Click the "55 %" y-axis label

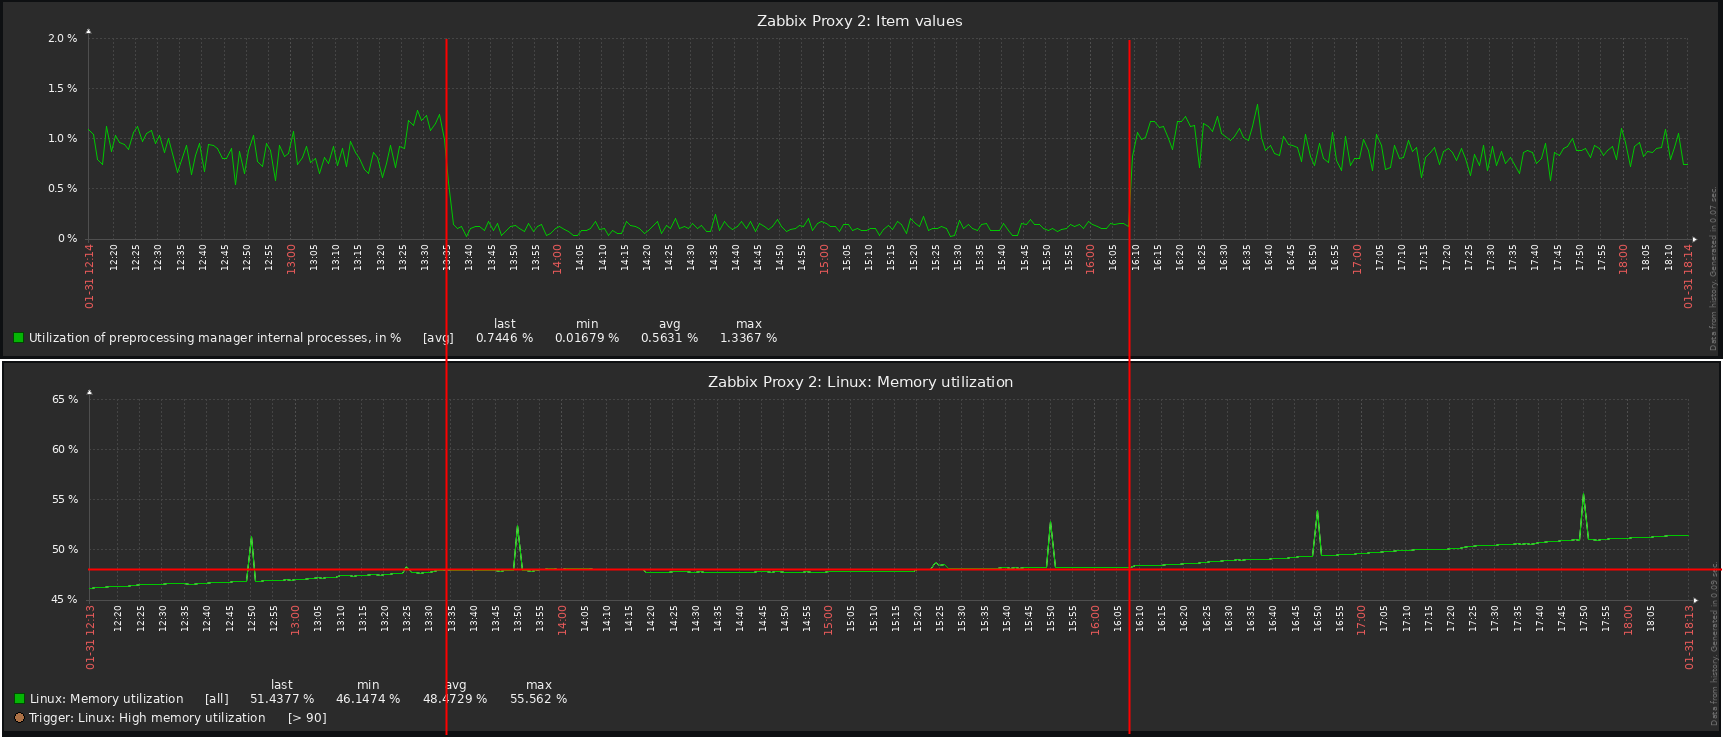65,500
